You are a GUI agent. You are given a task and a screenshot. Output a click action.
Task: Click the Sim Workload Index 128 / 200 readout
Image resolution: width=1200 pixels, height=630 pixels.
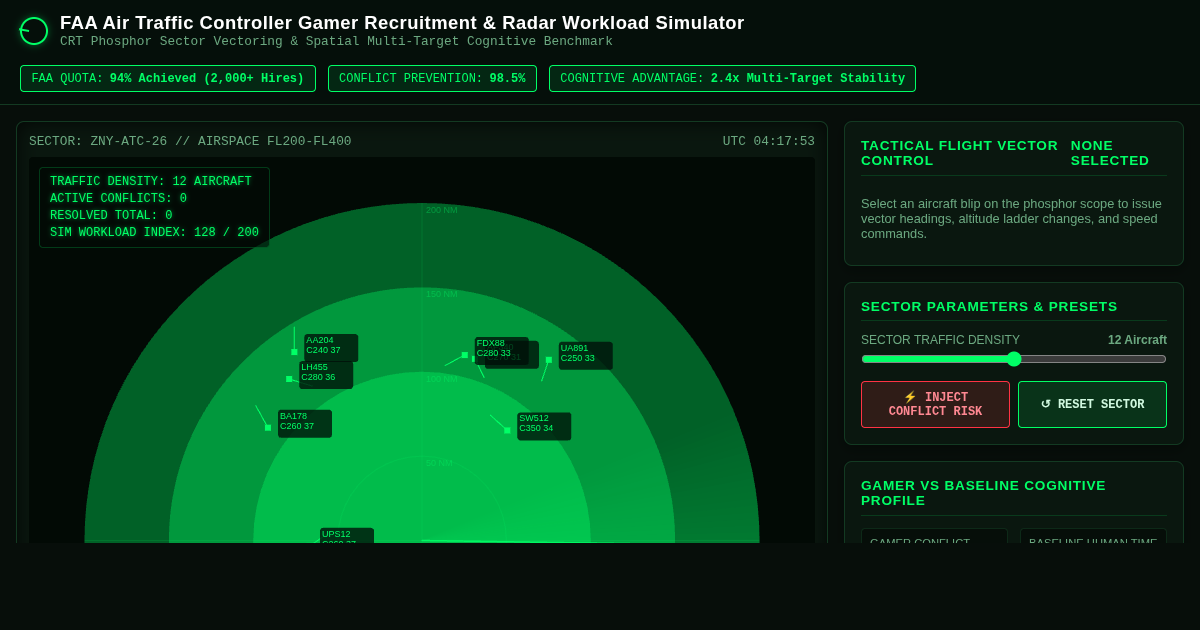pyautogui.click(x=154, y=233)
